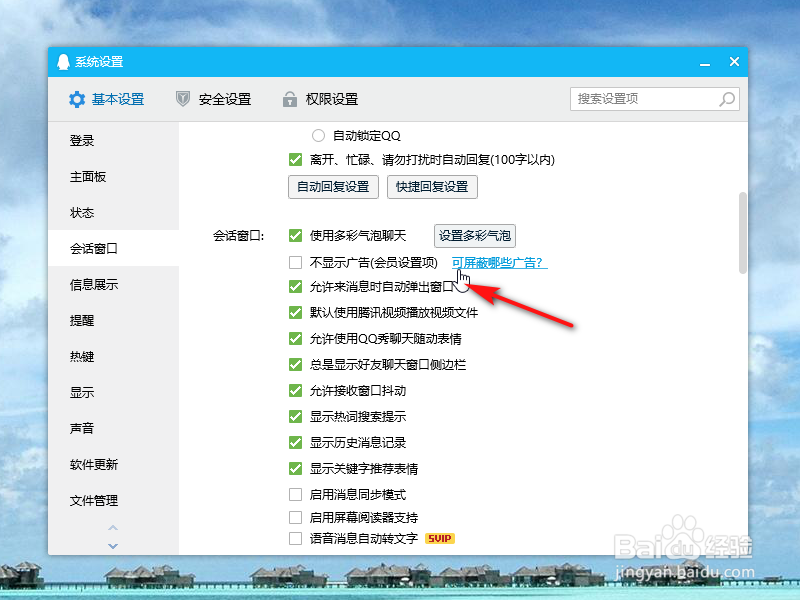Open the 可屏蔽哪些广告? link
800x600 pixels.
pos(499,262)
